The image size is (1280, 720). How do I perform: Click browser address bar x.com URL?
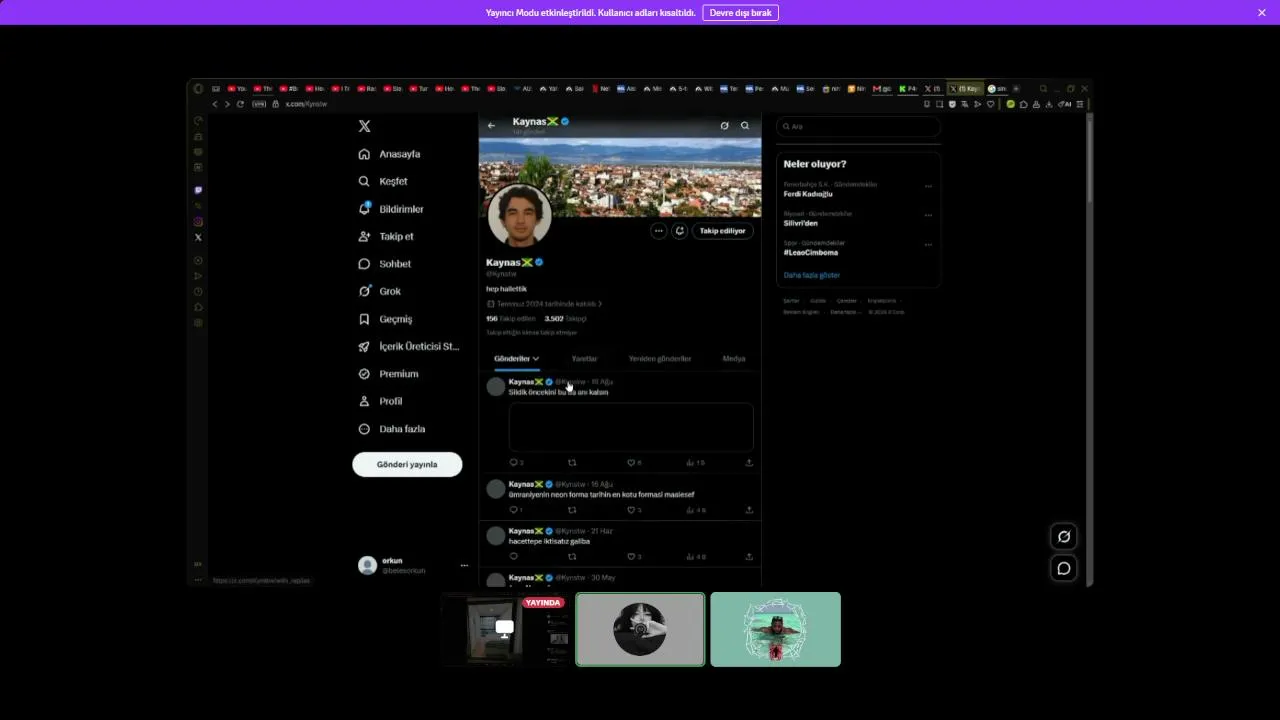[306, 104]
